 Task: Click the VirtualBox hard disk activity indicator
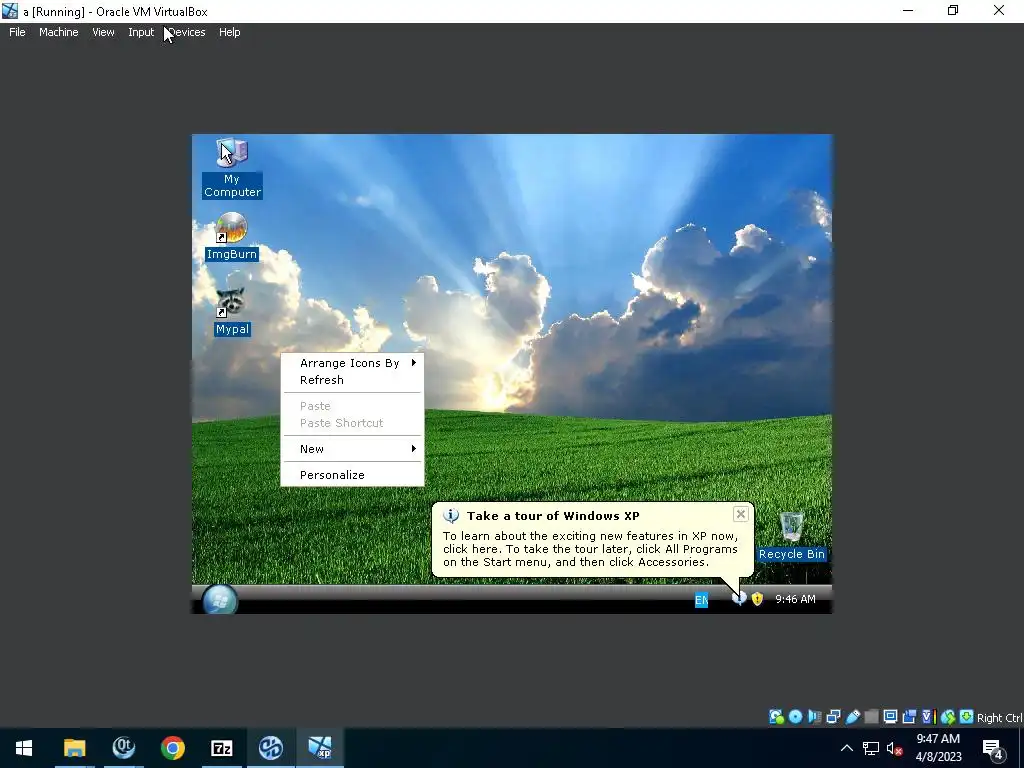pos(776,716)
